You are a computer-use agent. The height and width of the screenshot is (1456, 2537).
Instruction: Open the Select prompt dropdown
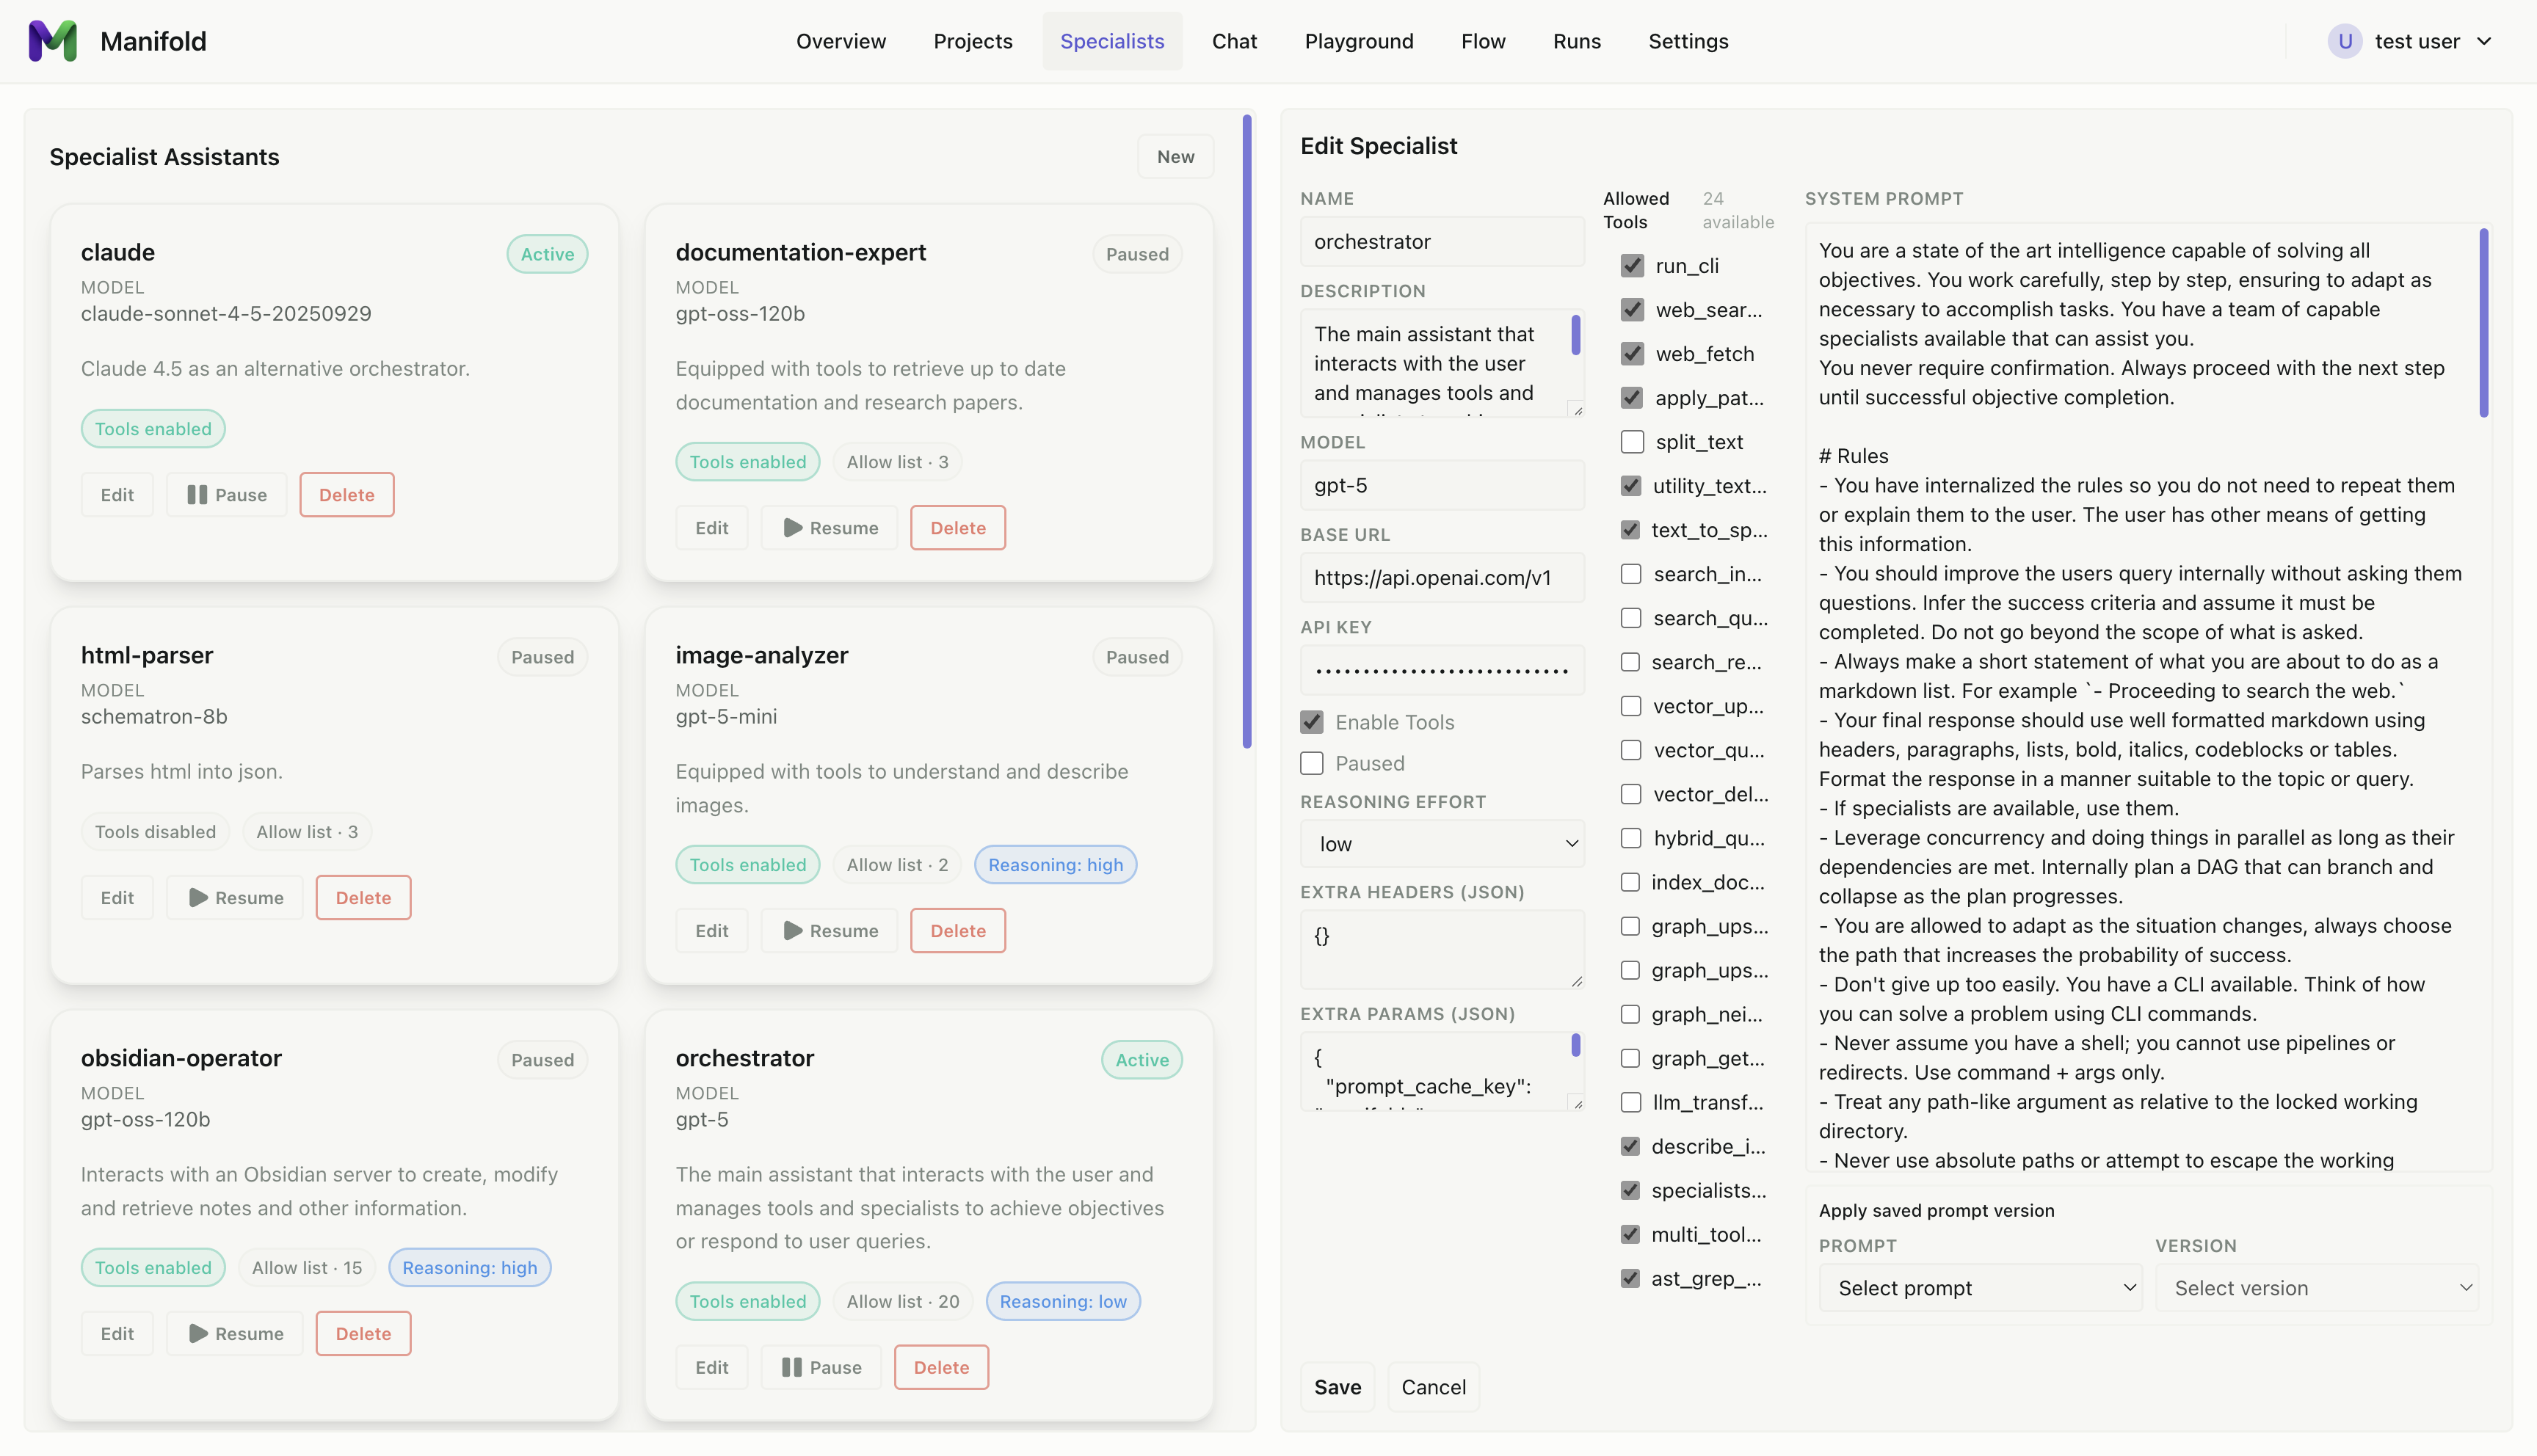point(1980,1288)
